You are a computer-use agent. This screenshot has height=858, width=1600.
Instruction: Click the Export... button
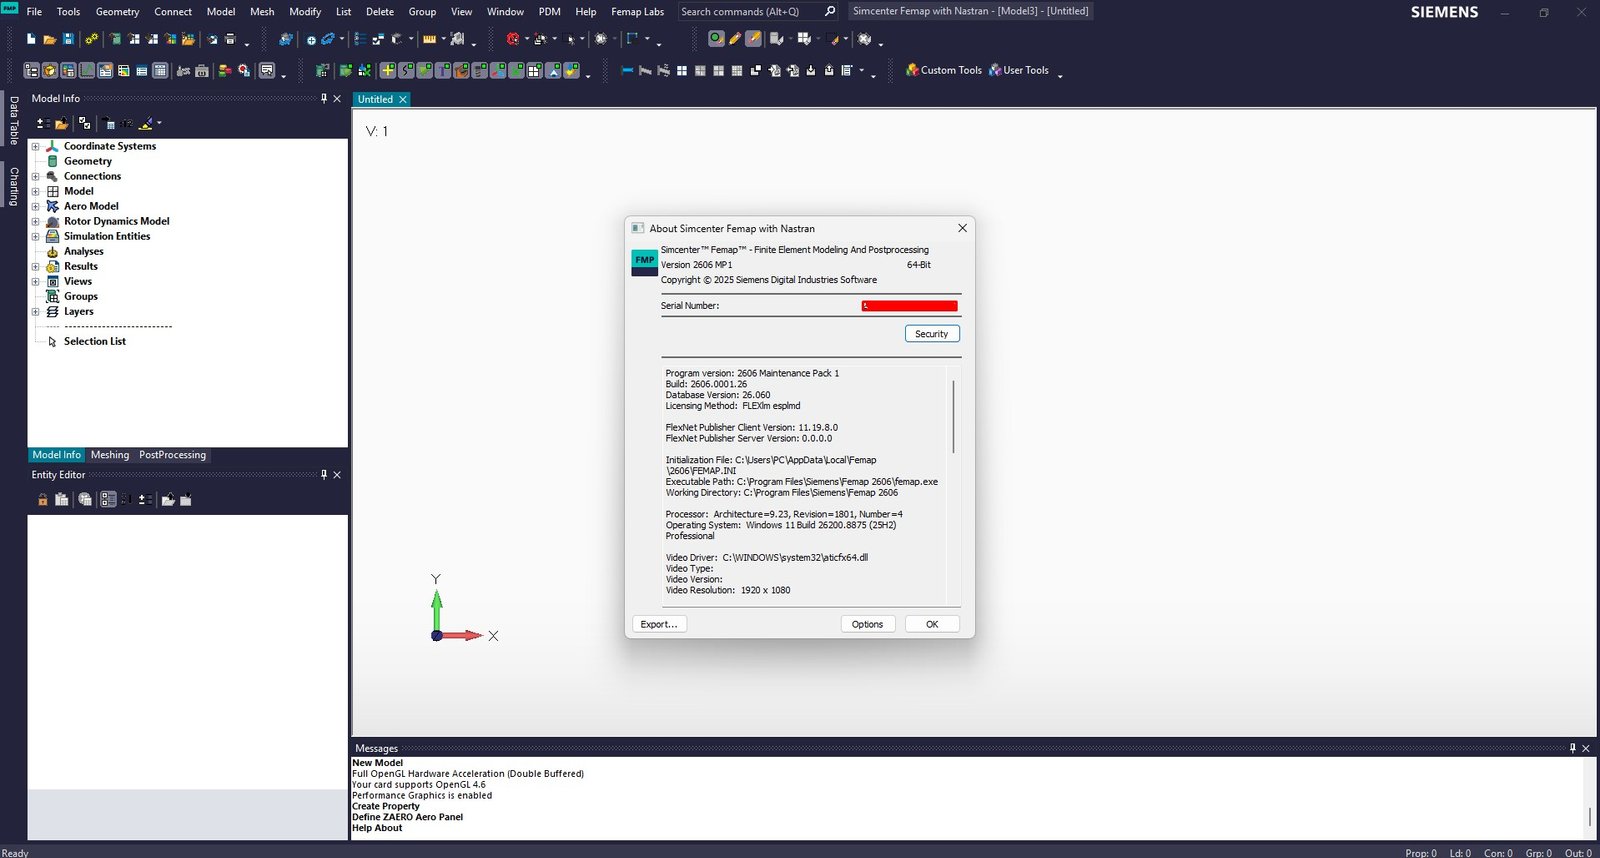[659, 624]
